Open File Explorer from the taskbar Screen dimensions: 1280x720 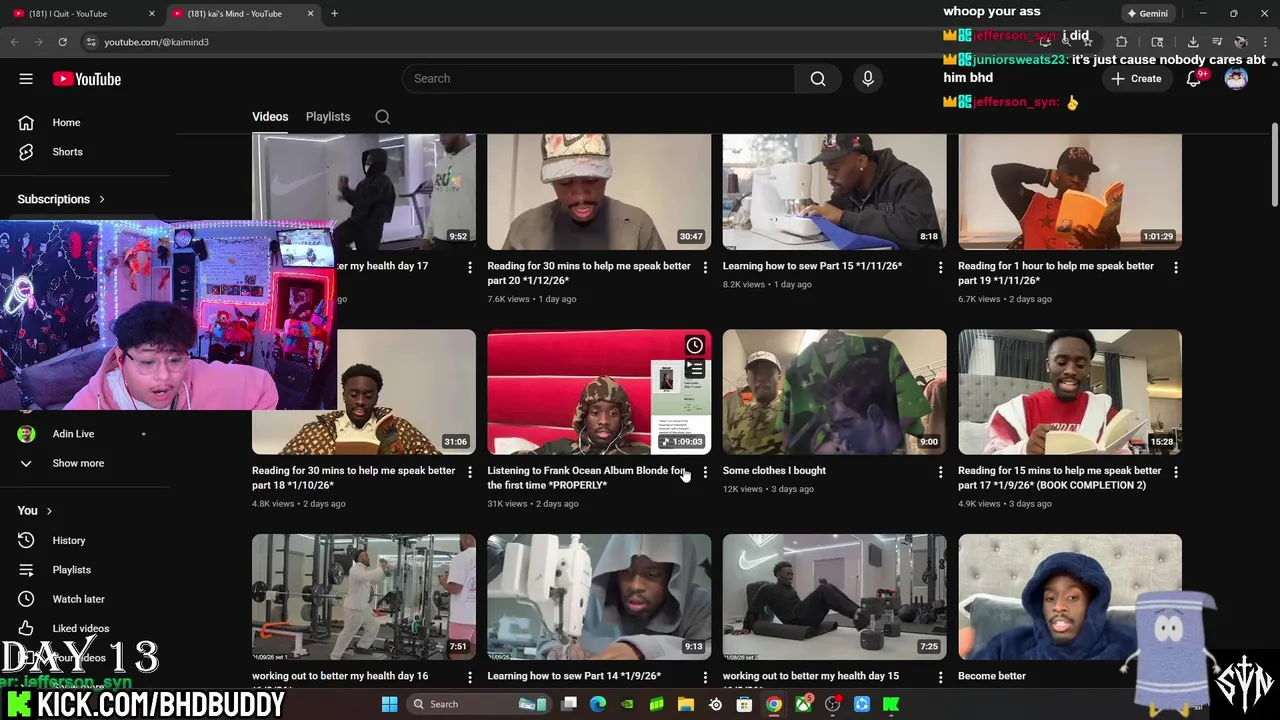(x=686, y=704)
